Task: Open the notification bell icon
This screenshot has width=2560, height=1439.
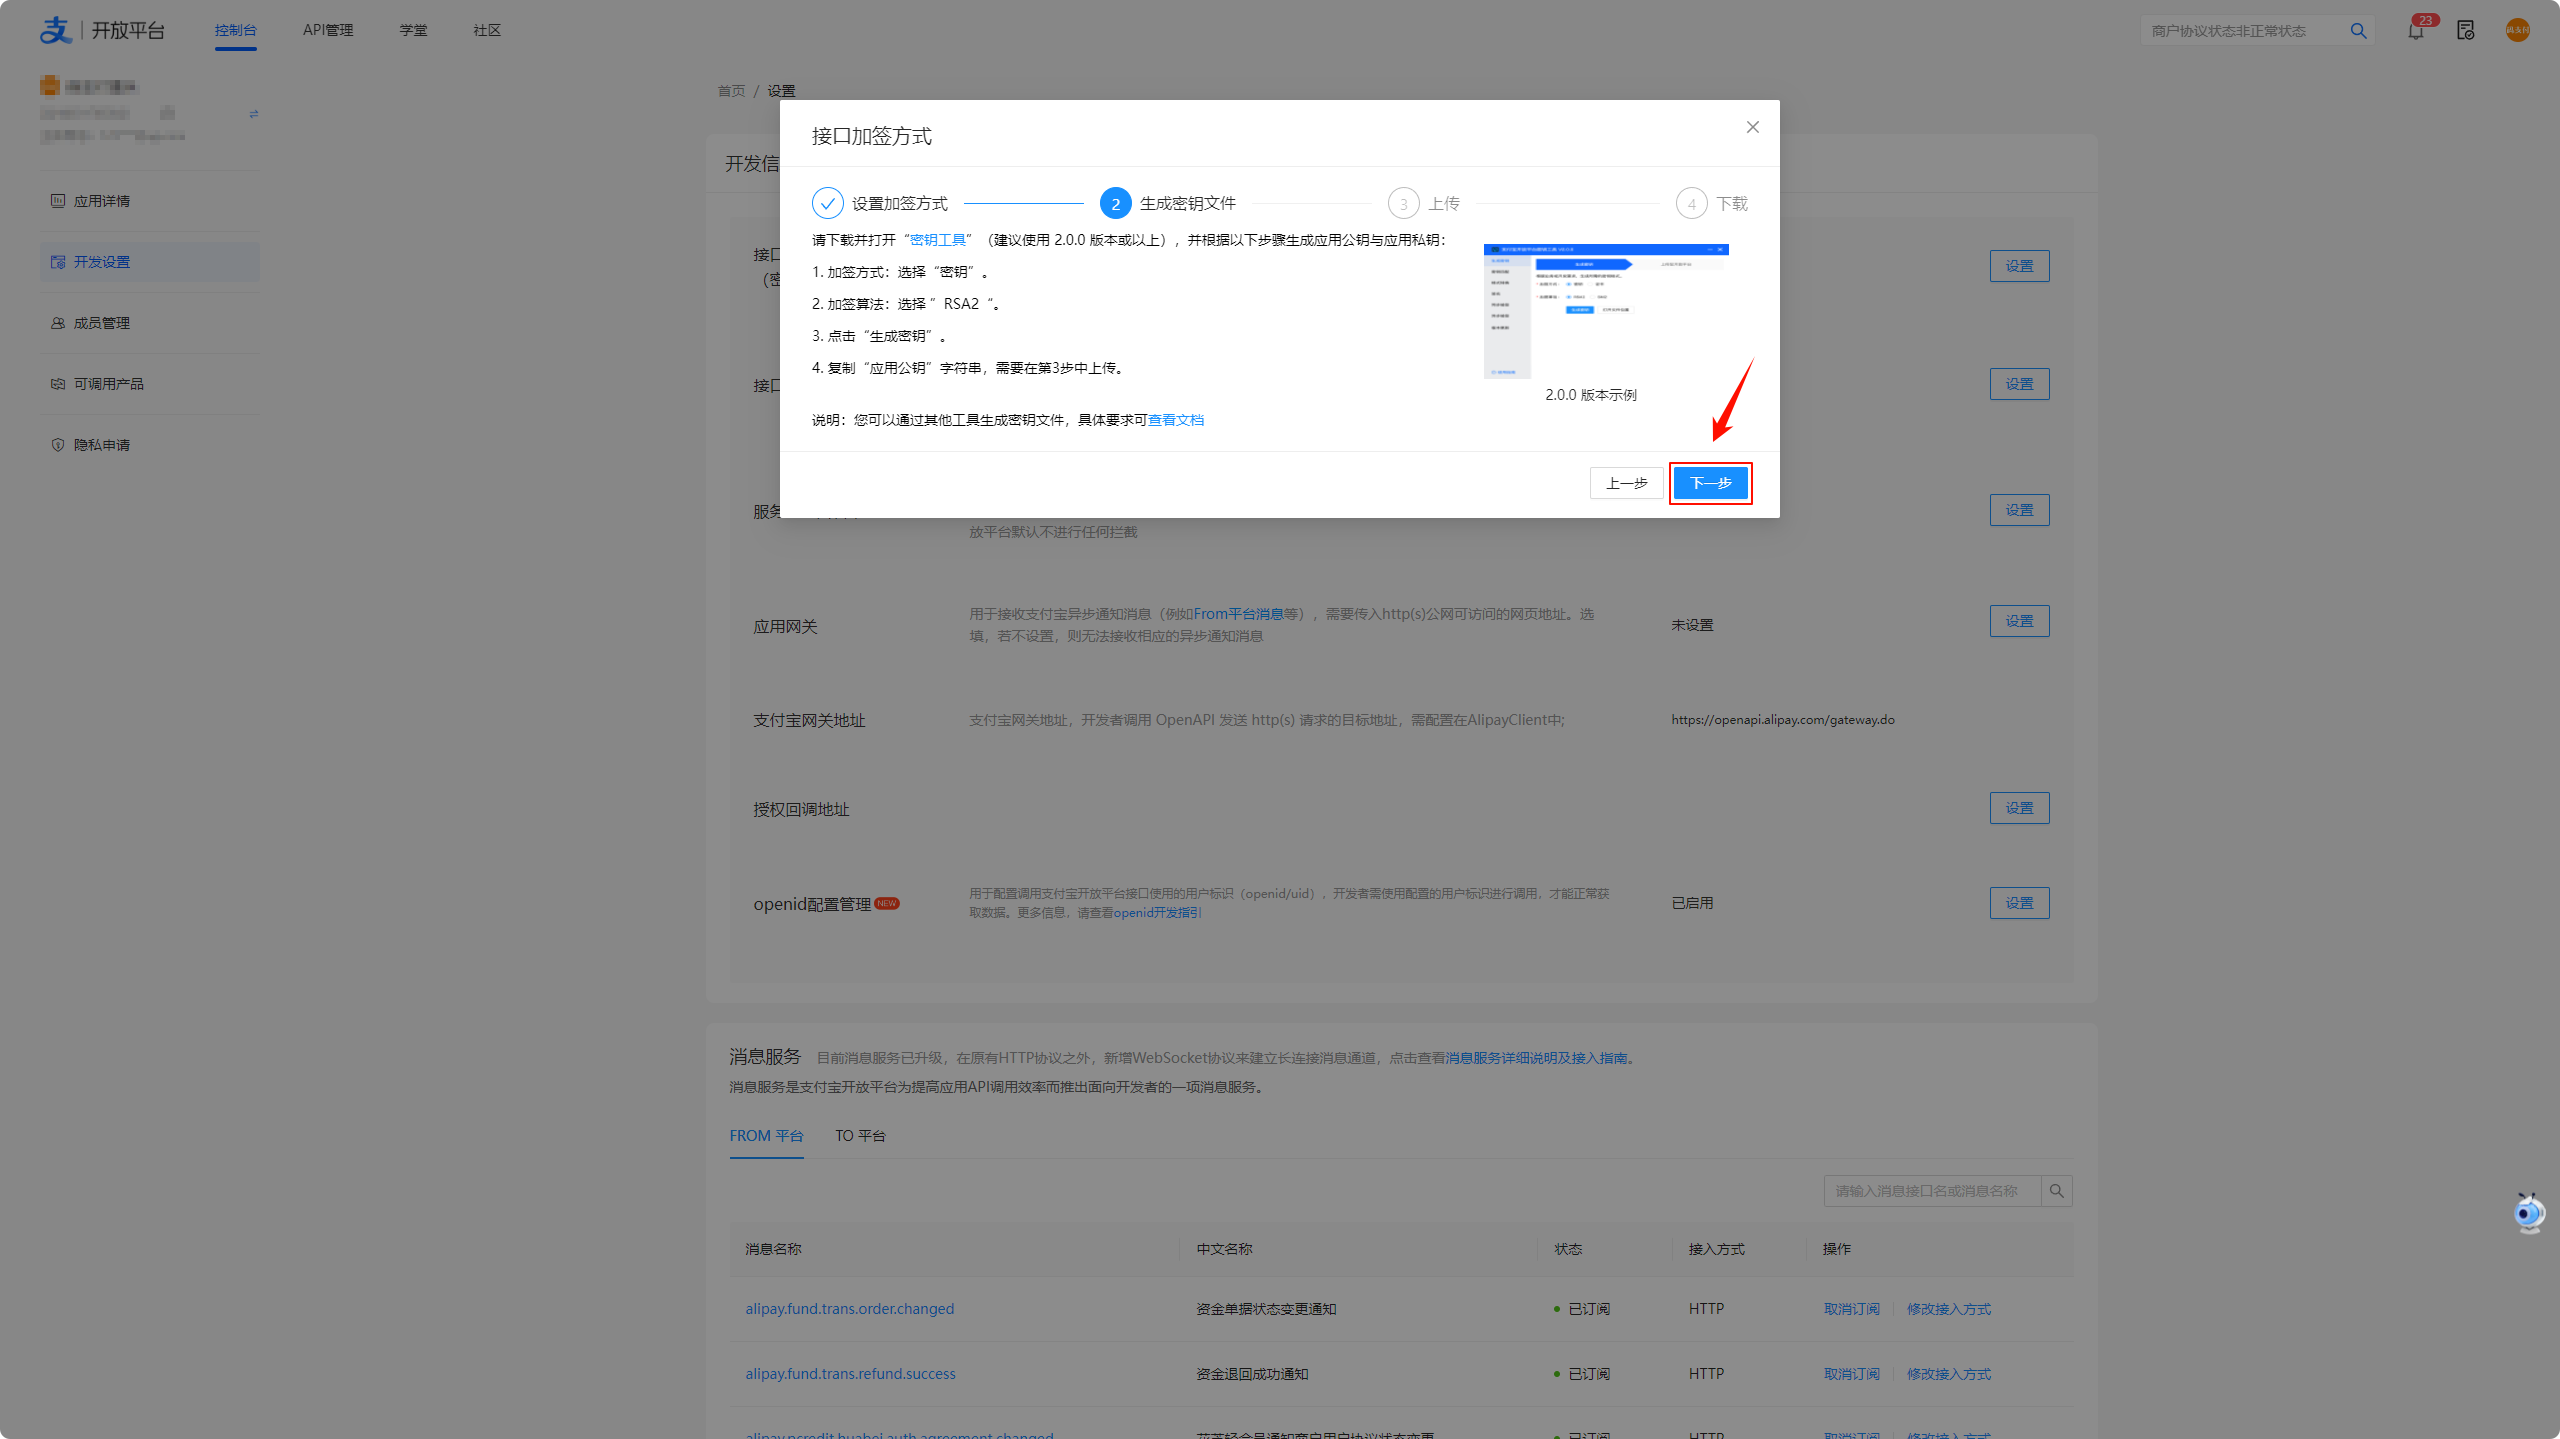Action: pyautogui.click(x=2415, y=31)
